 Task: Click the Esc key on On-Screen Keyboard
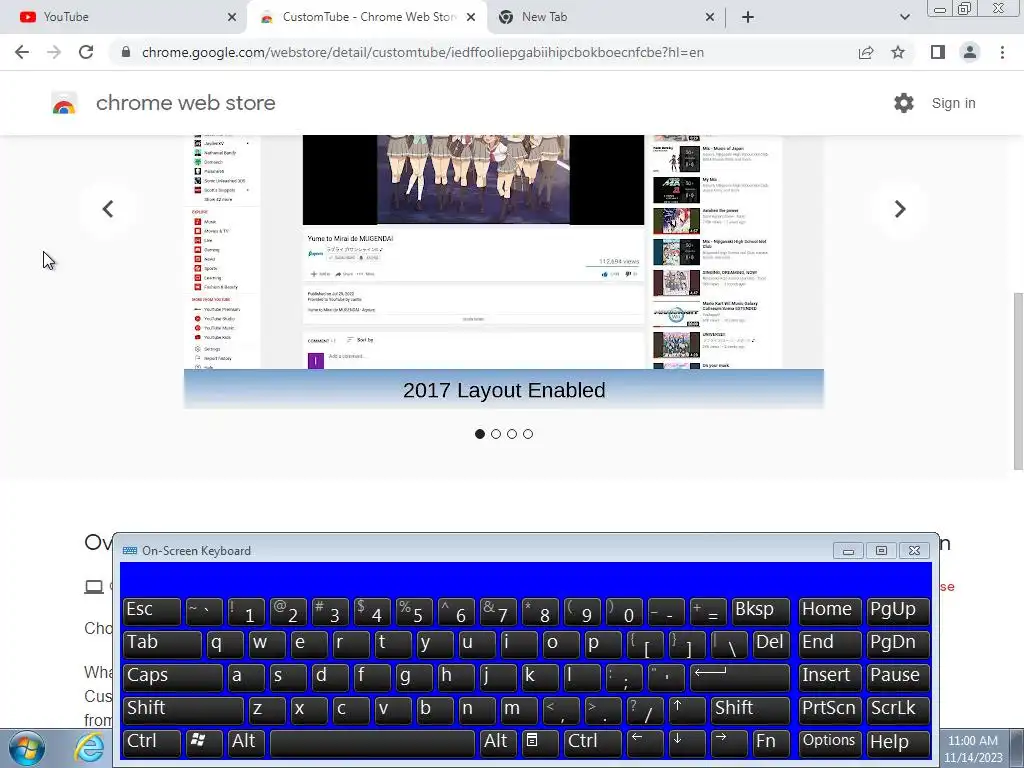[x=152, y=611]
